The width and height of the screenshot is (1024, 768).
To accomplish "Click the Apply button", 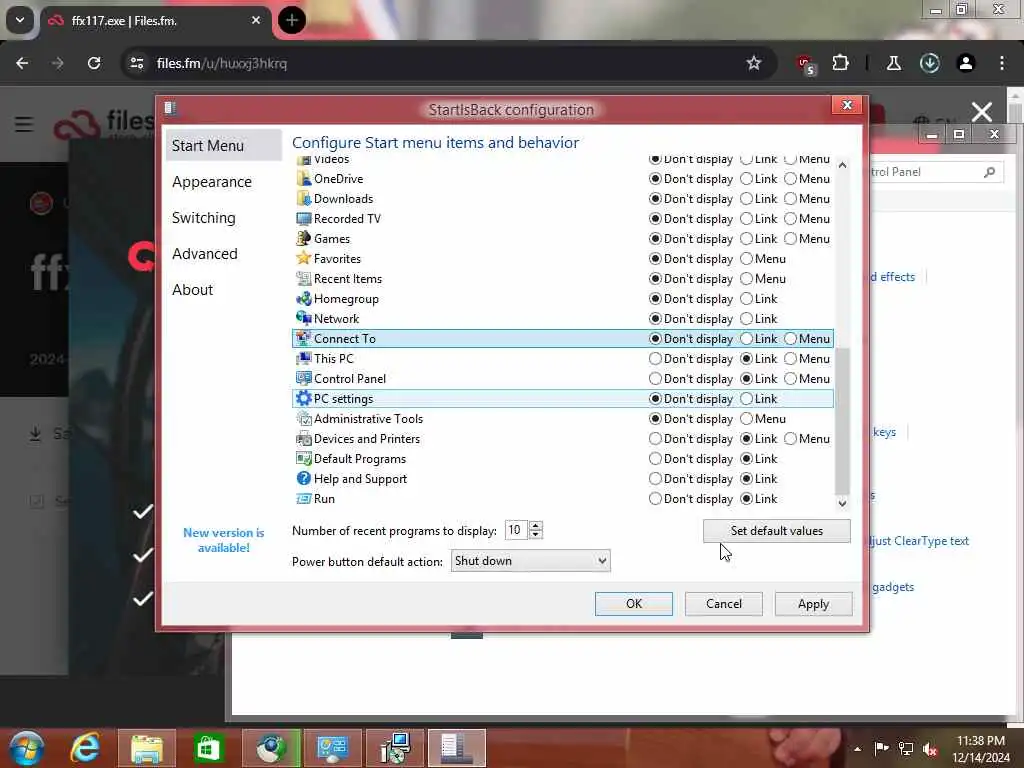I will [x=813, y=604].
